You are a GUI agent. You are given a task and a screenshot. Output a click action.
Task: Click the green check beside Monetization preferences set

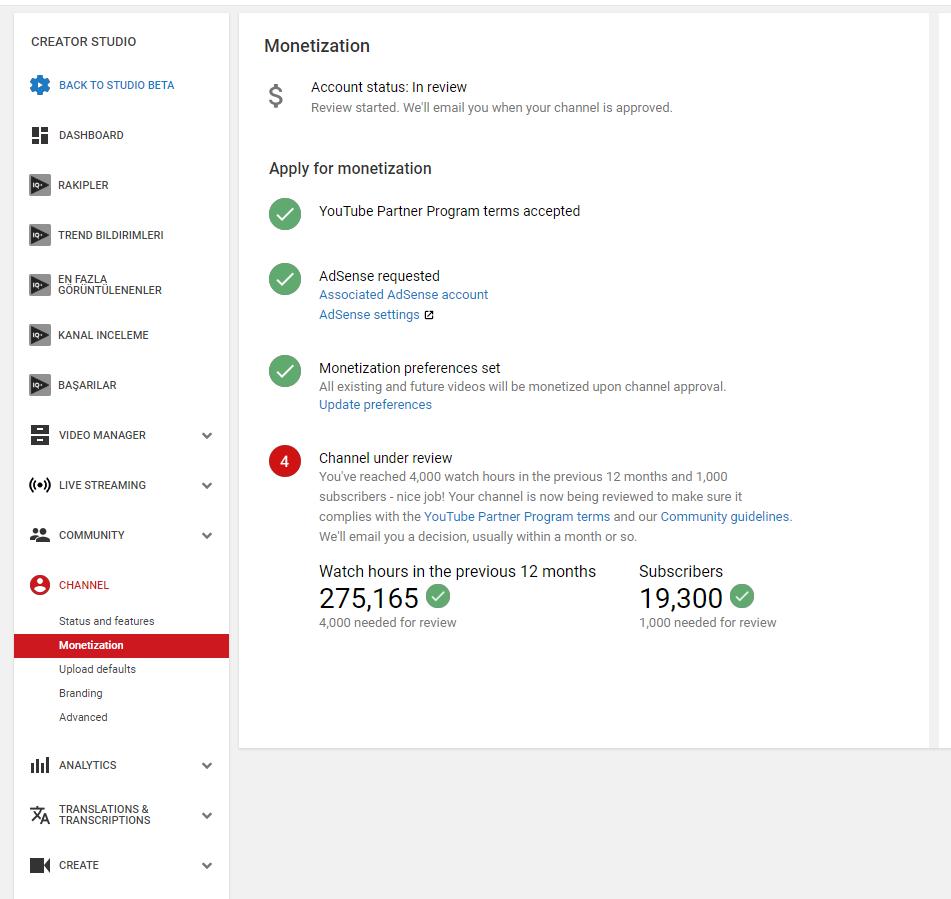(x=285, y=371)
